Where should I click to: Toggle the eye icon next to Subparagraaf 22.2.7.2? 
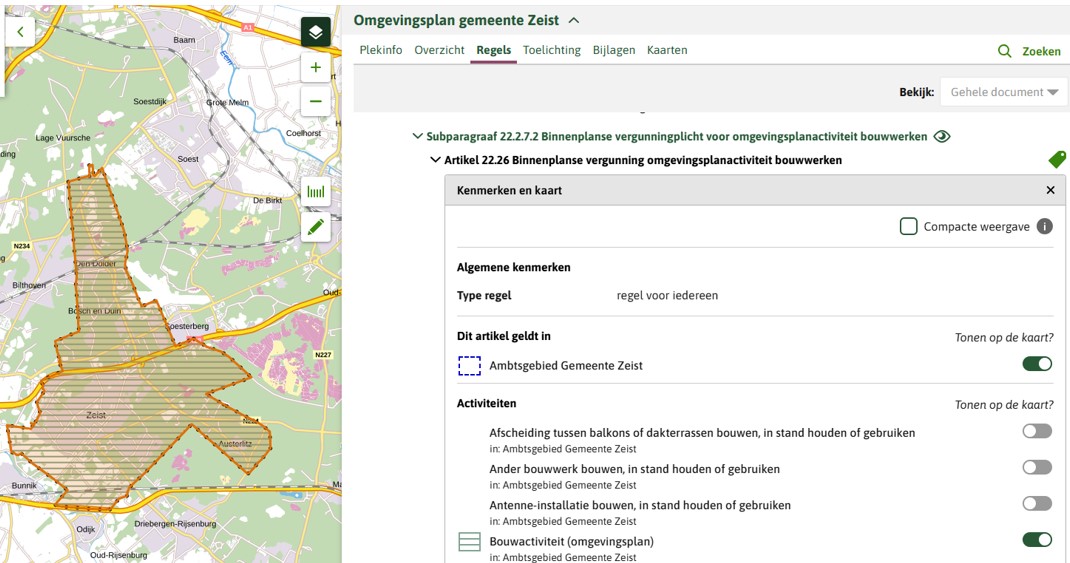941,137
